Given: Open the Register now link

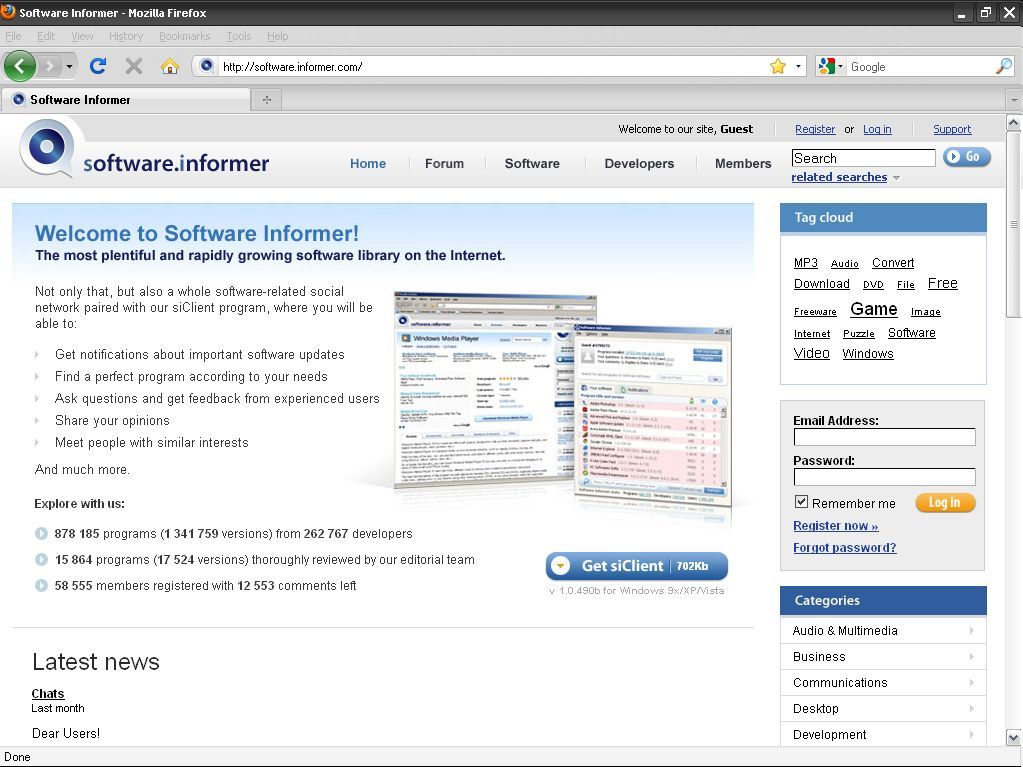Looking at the screenshot, I should tap(835, 525).
